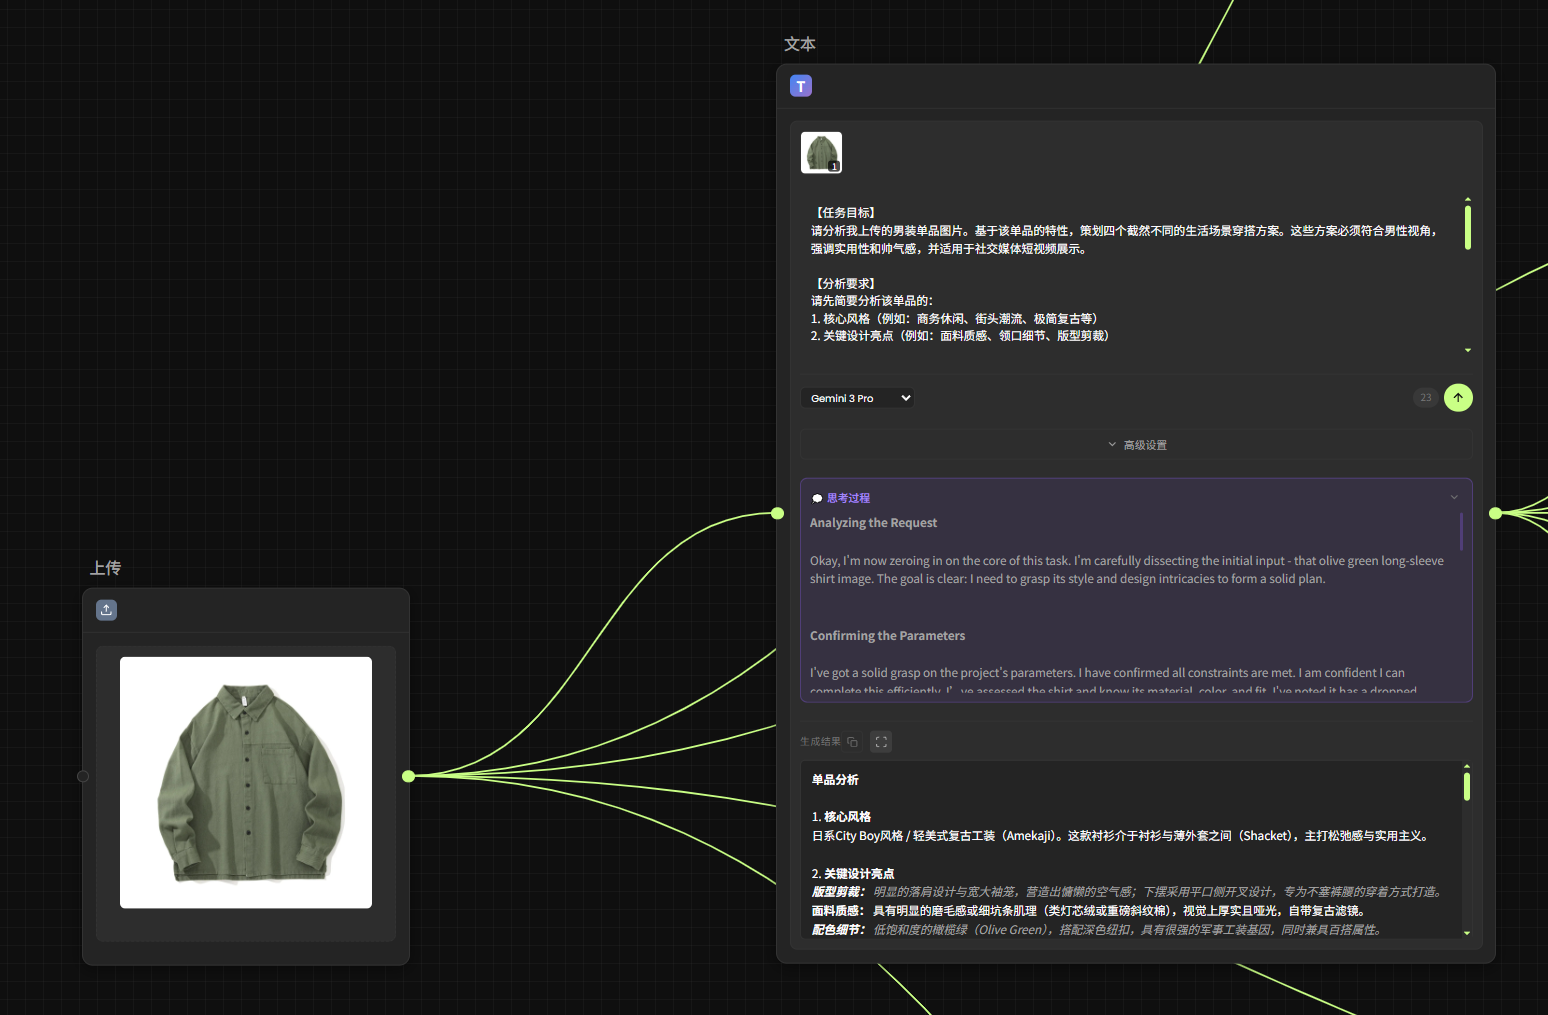Click the prompt scrollbar's up arrow
The image size is (1548, 1015).
[x=1467, y=200]
